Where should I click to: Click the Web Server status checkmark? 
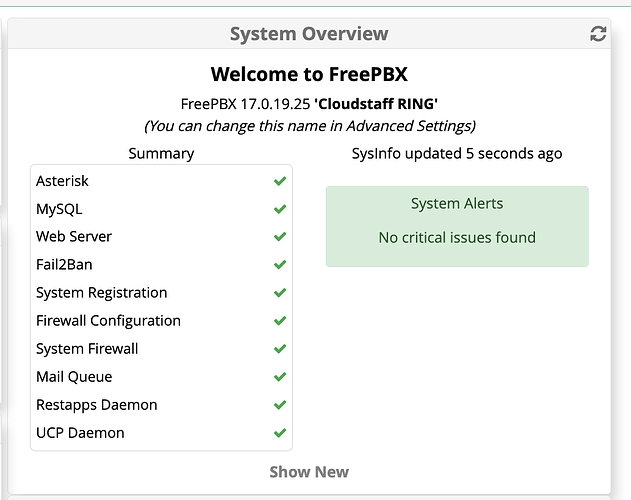point(280,236)
